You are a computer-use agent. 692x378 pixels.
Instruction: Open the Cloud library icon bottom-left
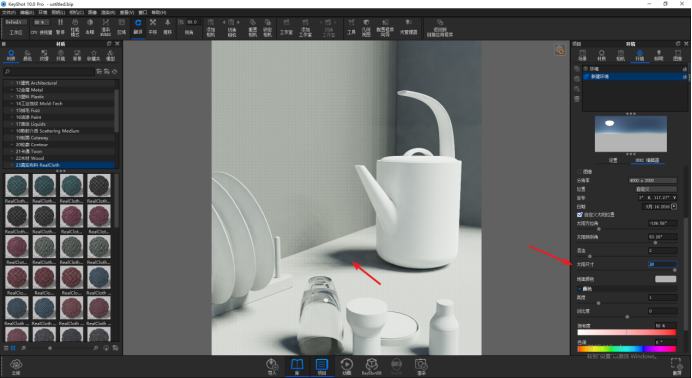click(x=16, y=367)
